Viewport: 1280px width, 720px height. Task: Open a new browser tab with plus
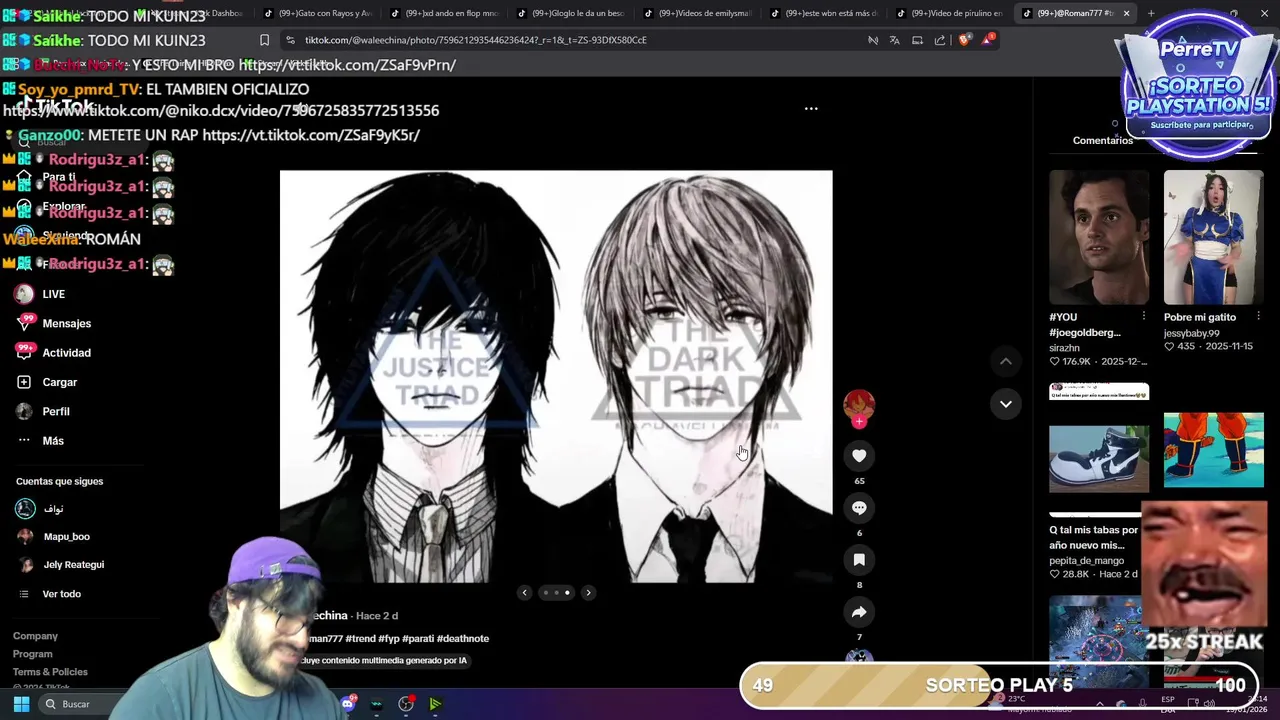[x=1150, y=13]
